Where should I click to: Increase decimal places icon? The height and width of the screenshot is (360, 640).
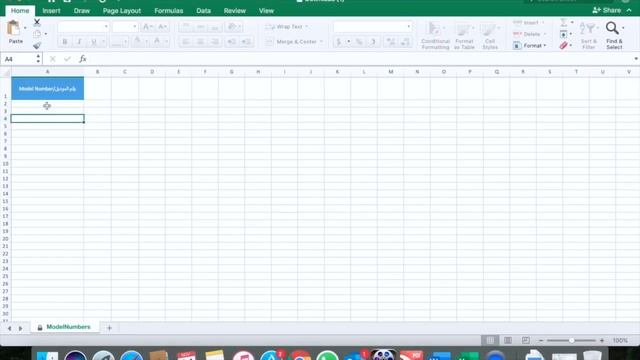click(x=391, y=42)
